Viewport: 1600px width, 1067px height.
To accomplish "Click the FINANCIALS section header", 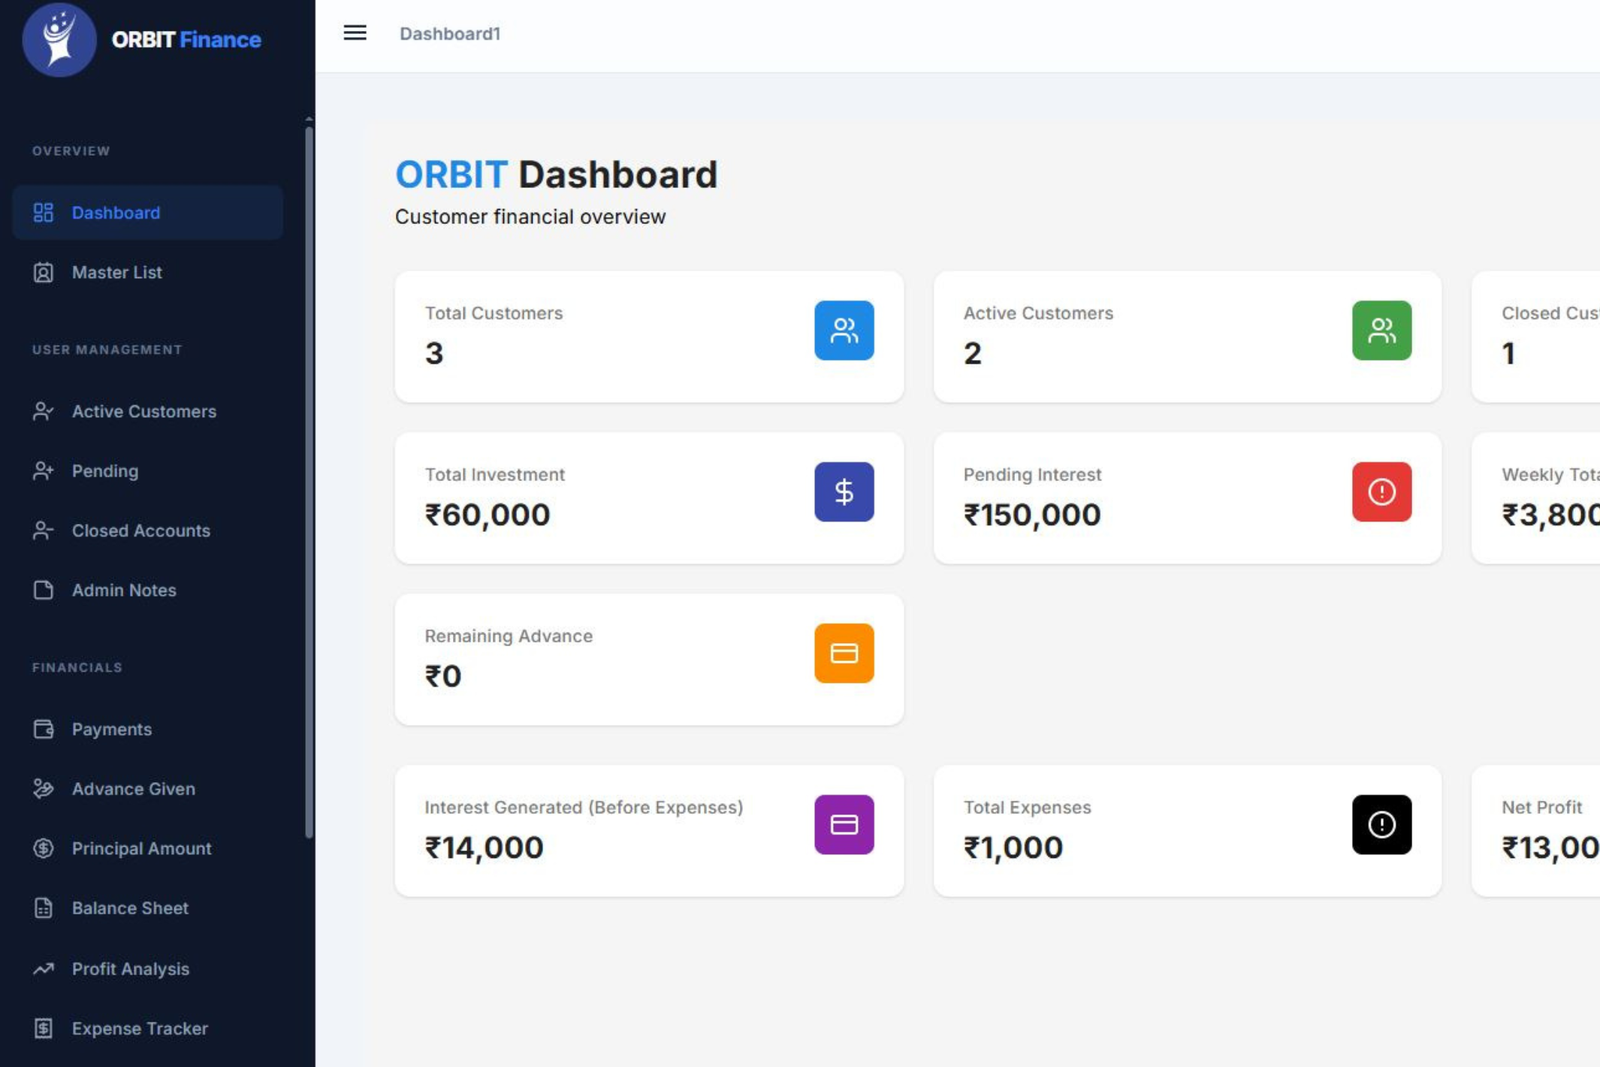I will click(x=77, y=668).
